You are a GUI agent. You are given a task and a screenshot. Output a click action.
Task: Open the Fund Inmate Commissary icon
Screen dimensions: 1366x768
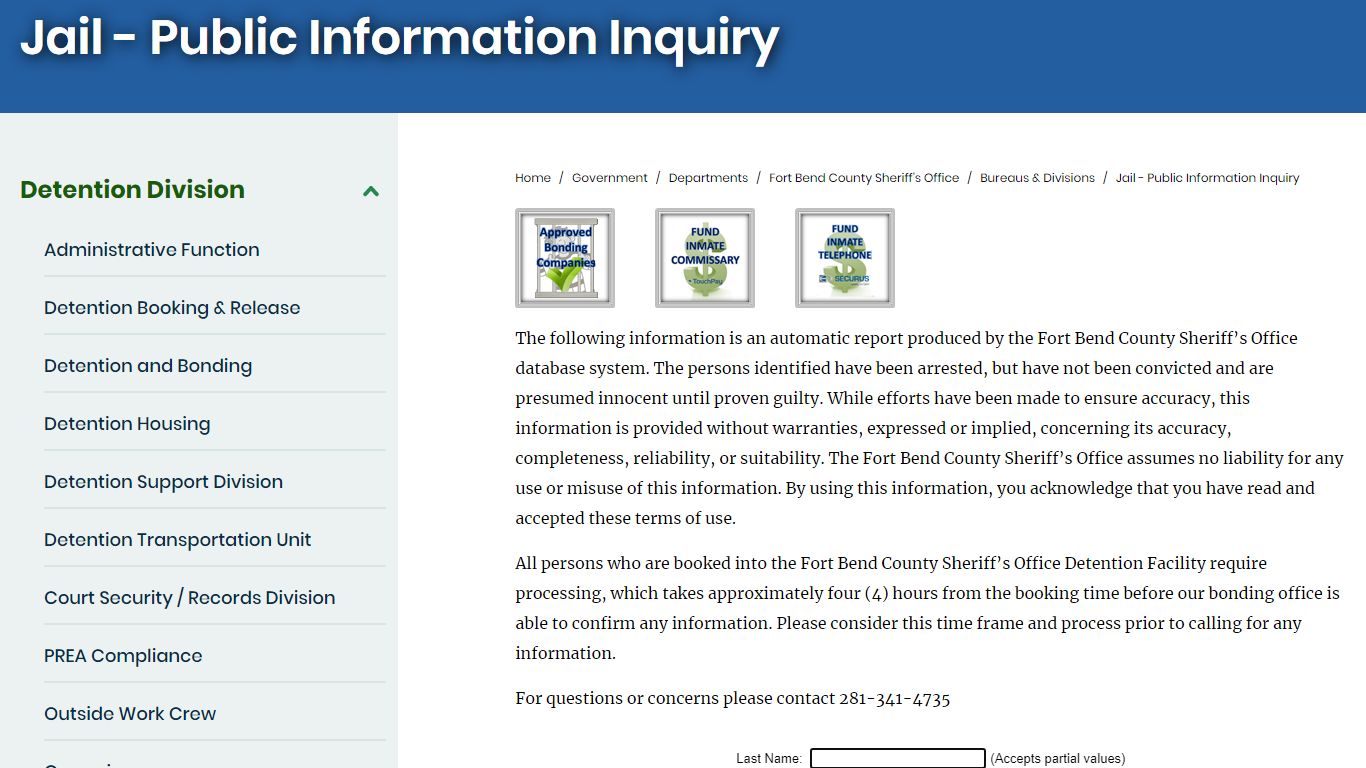pos(705,258)
